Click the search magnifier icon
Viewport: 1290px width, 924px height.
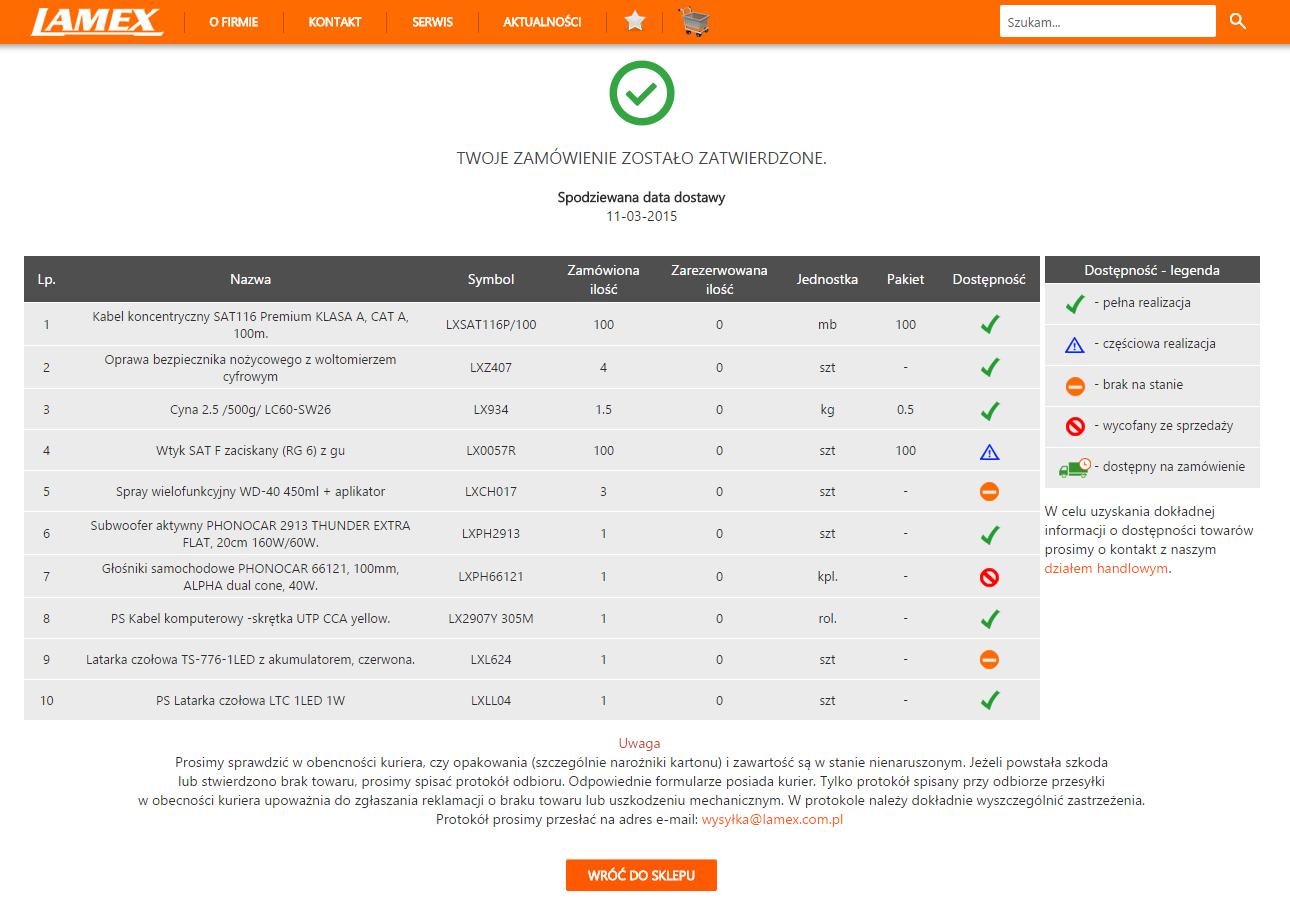coord(1238,21)
